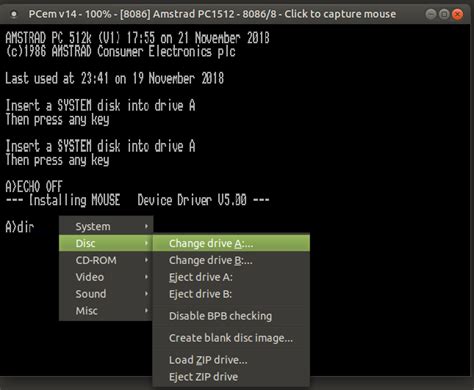Select the Disc menu entry
Screen dimensions: 474x390
106,243
